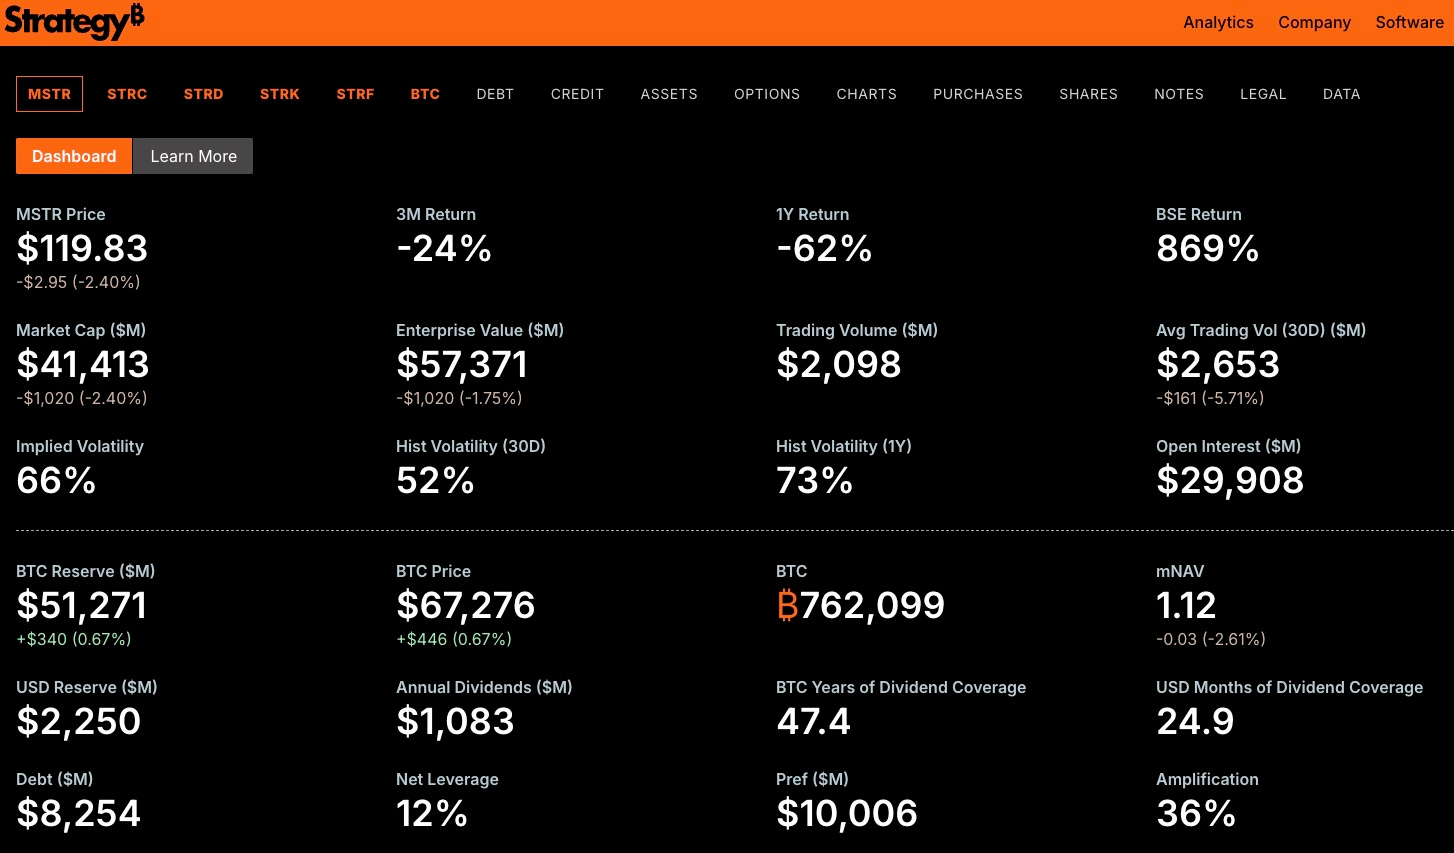Open the OPTIONS tab
This screenshot has height=853, width=1454.
[x=767, y=94]
